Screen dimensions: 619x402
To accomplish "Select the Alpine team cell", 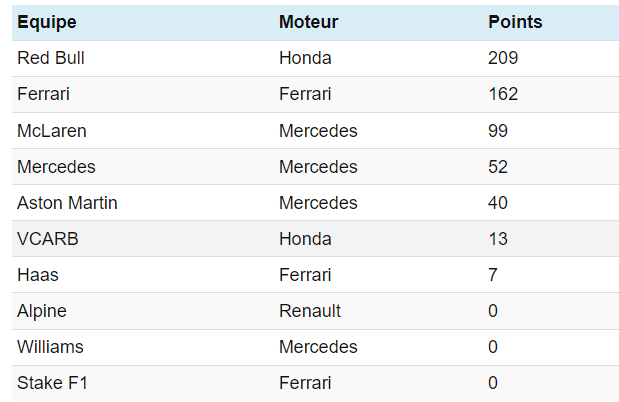I will pos(42,311).
